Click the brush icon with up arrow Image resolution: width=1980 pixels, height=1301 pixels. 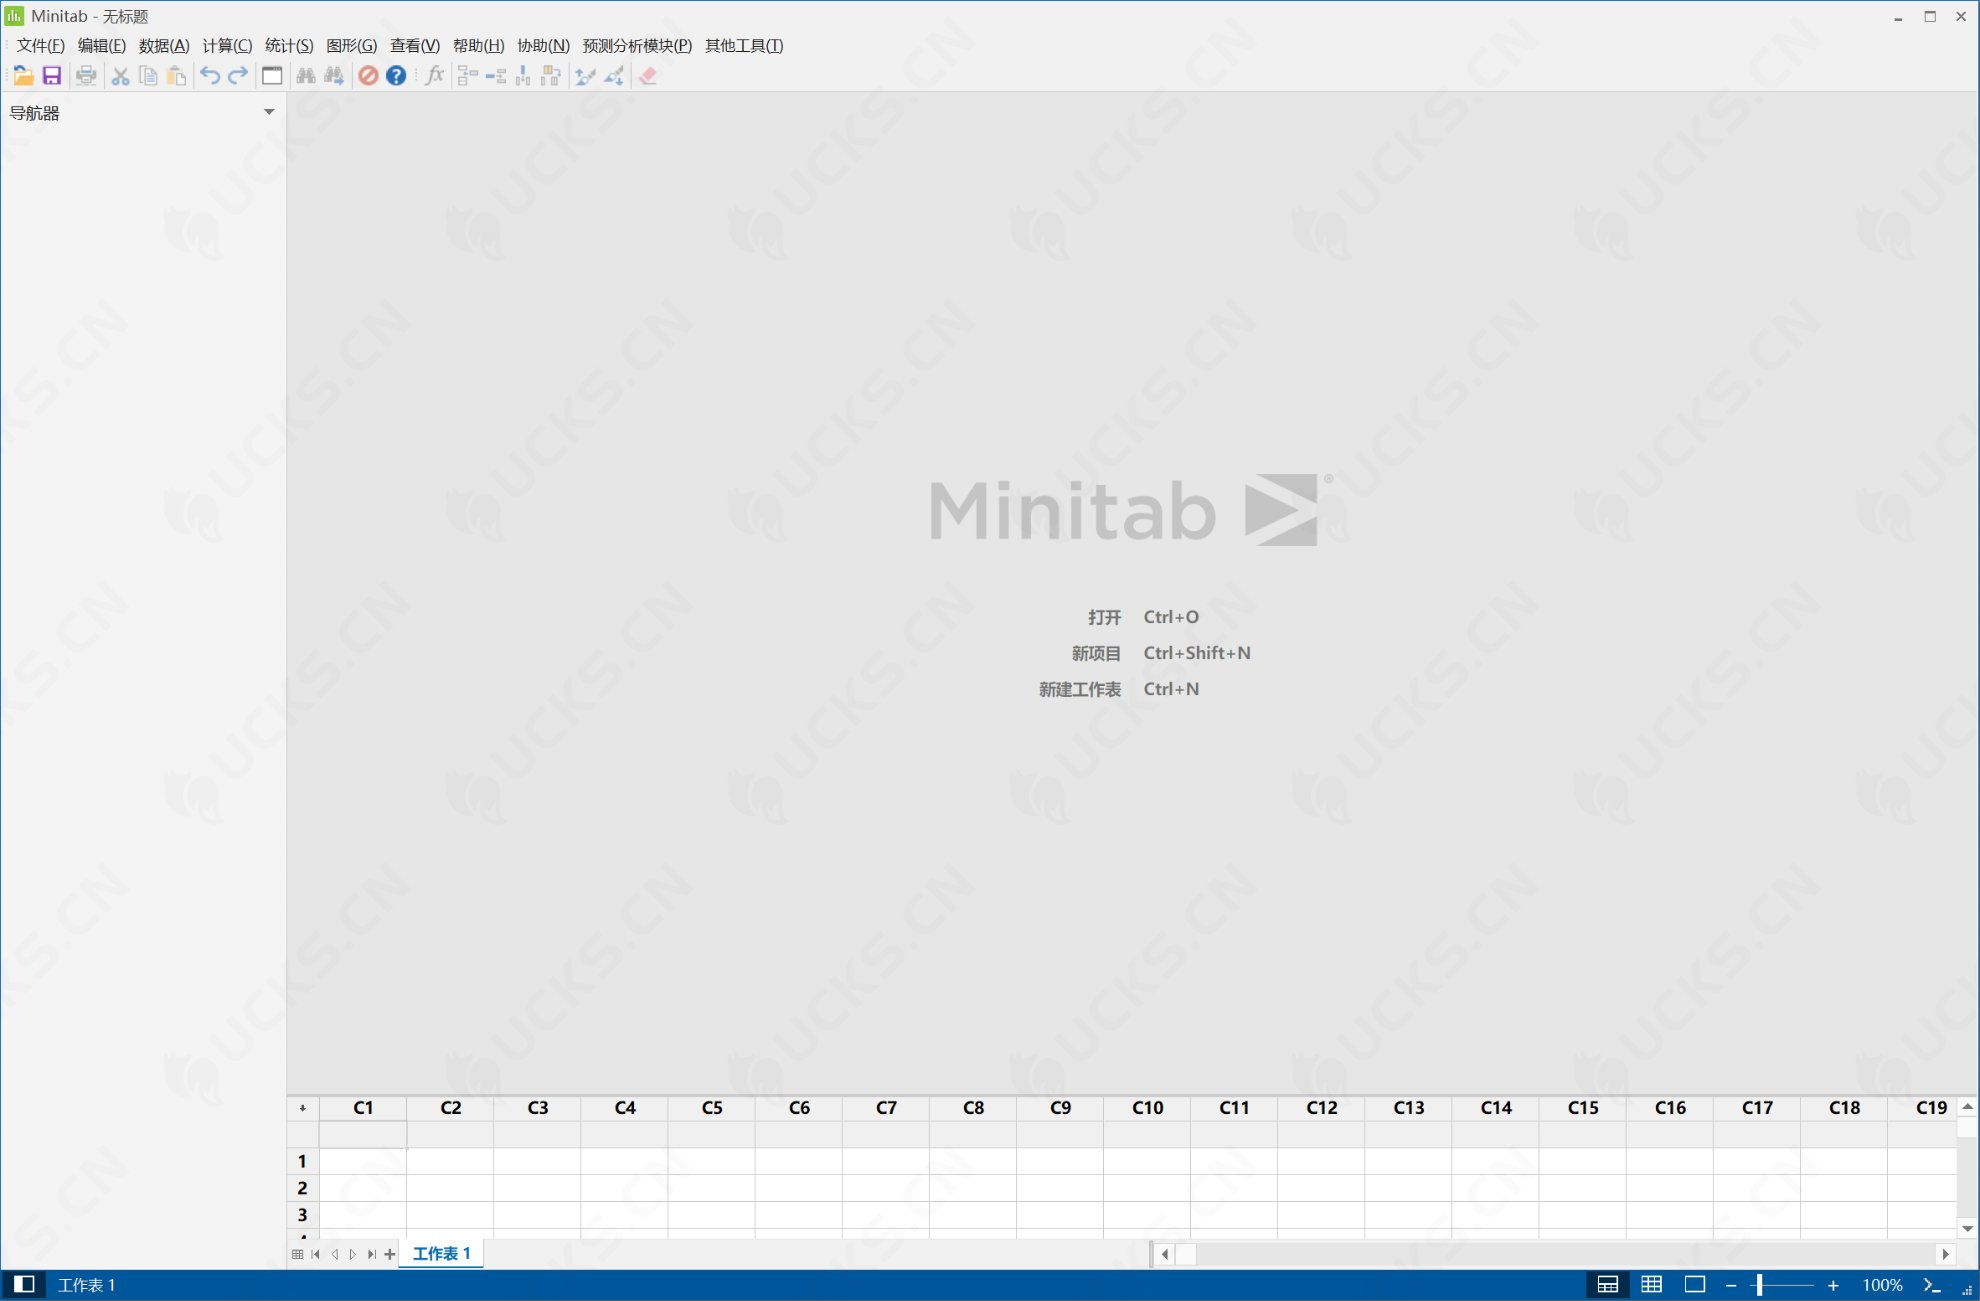[586, 76]
